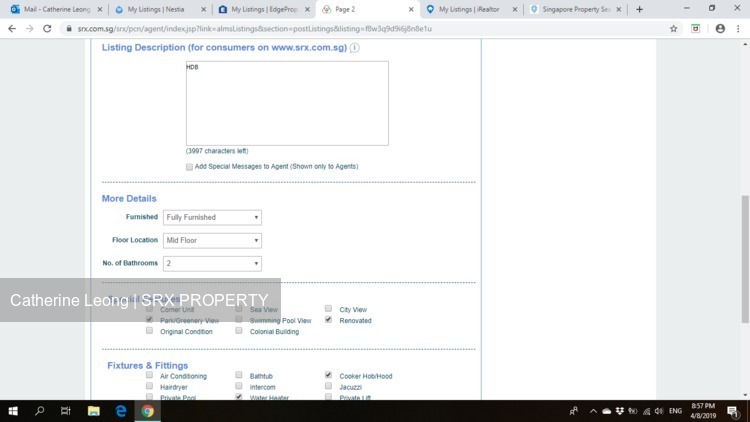The height and width of the screenshot is (422, 750).
Task: Bookmark this page with the star icon
Action: pyautogui.click(x=673, y=29)
